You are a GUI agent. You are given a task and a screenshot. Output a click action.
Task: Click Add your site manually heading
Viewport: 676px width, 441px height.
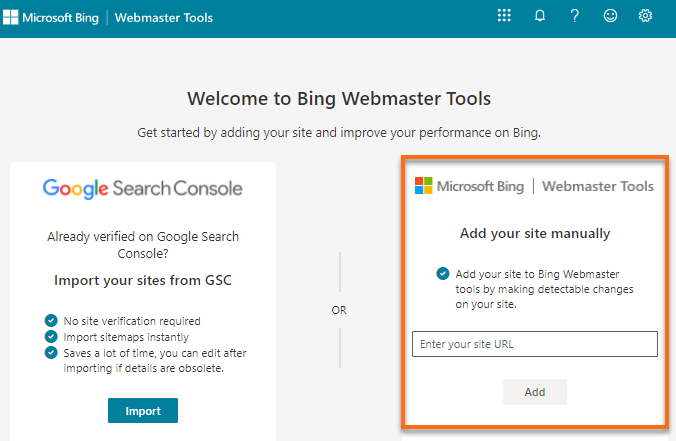tap(535, 234)
